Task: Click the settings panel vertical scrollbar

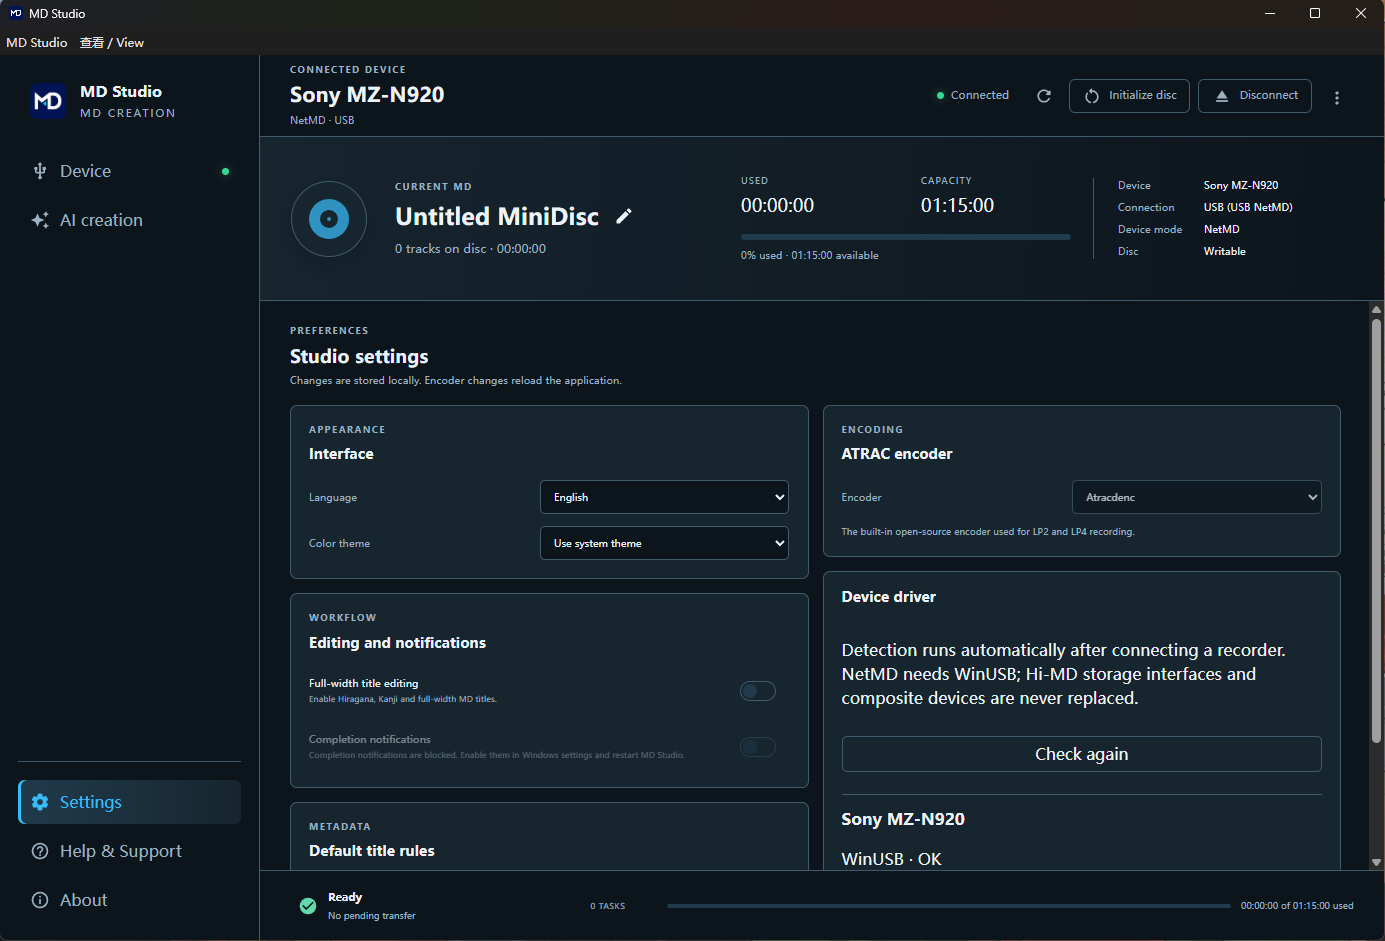Action: coord(1377,530)
